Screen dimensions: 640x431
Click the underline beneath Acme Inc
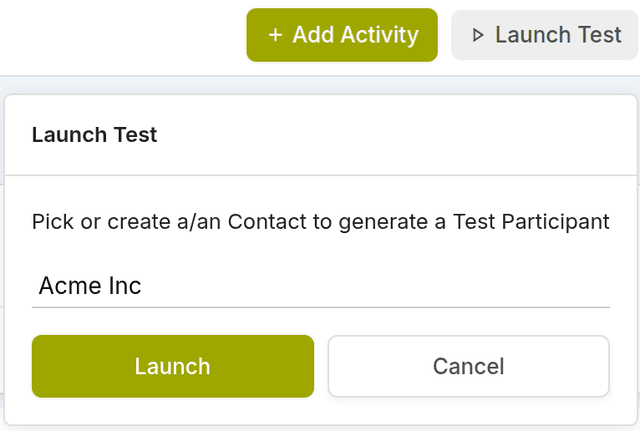point(320,307)
